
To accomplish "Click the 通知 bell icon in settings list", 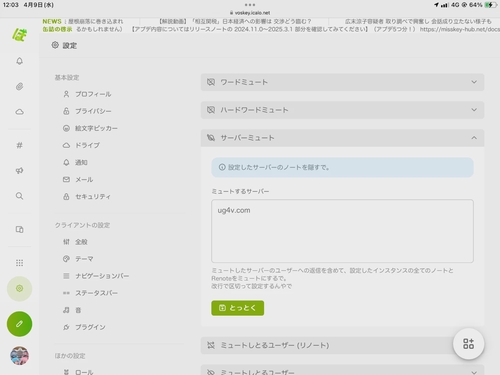I will [66, 163].
